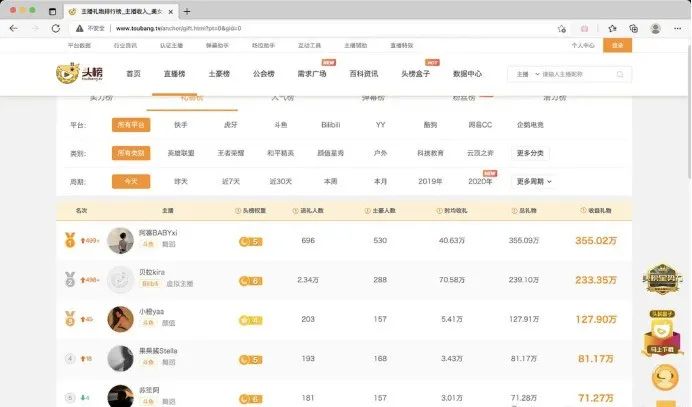Select the 王者荣耀 category filter

(233, 153)
